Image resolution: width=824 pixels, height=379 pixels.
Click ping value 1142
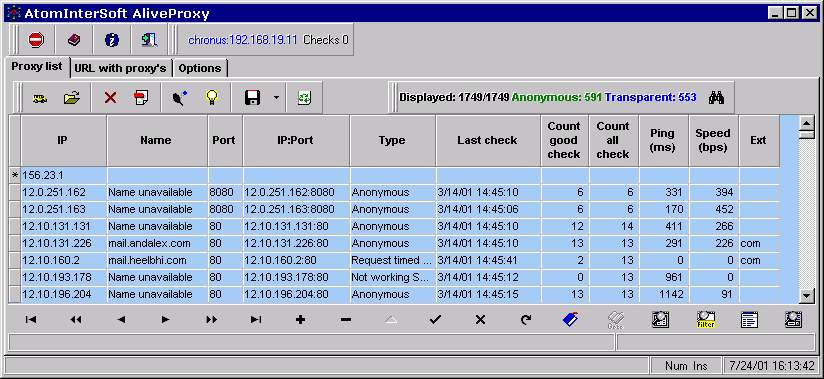click(x=664, y=294)
